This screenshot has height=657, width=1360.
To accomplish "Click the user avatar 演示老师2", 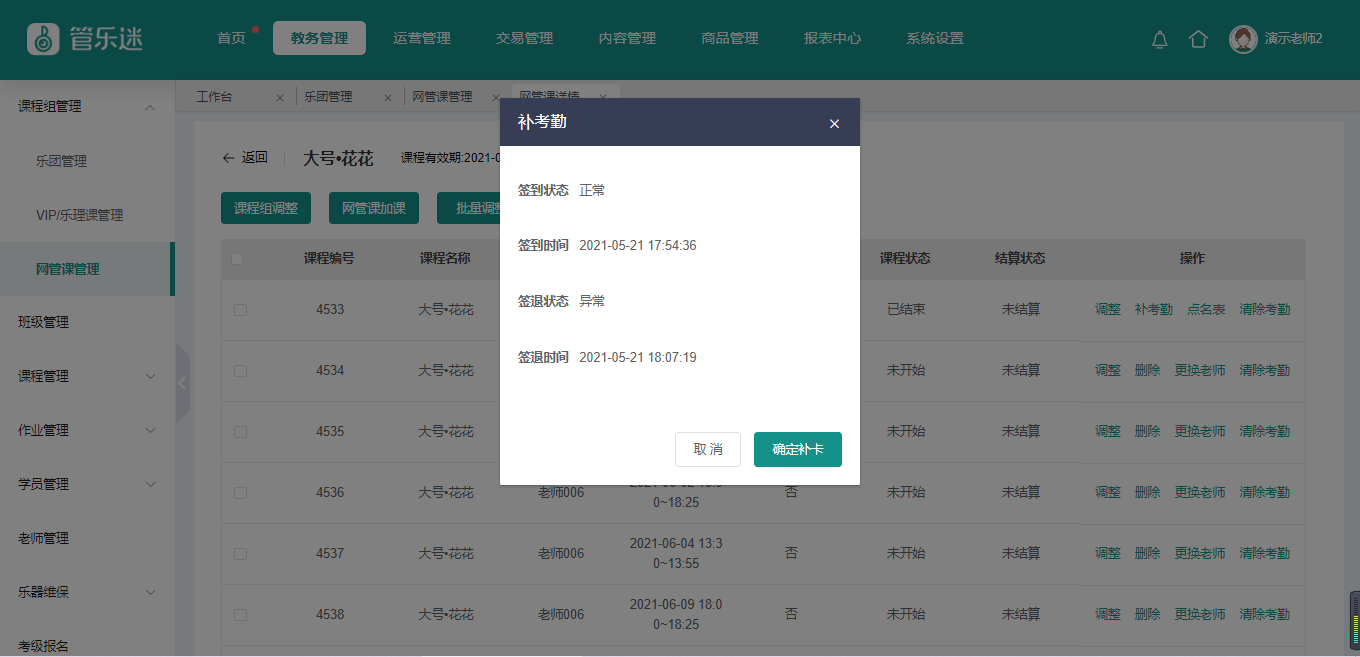I will tap(1243, 39).
